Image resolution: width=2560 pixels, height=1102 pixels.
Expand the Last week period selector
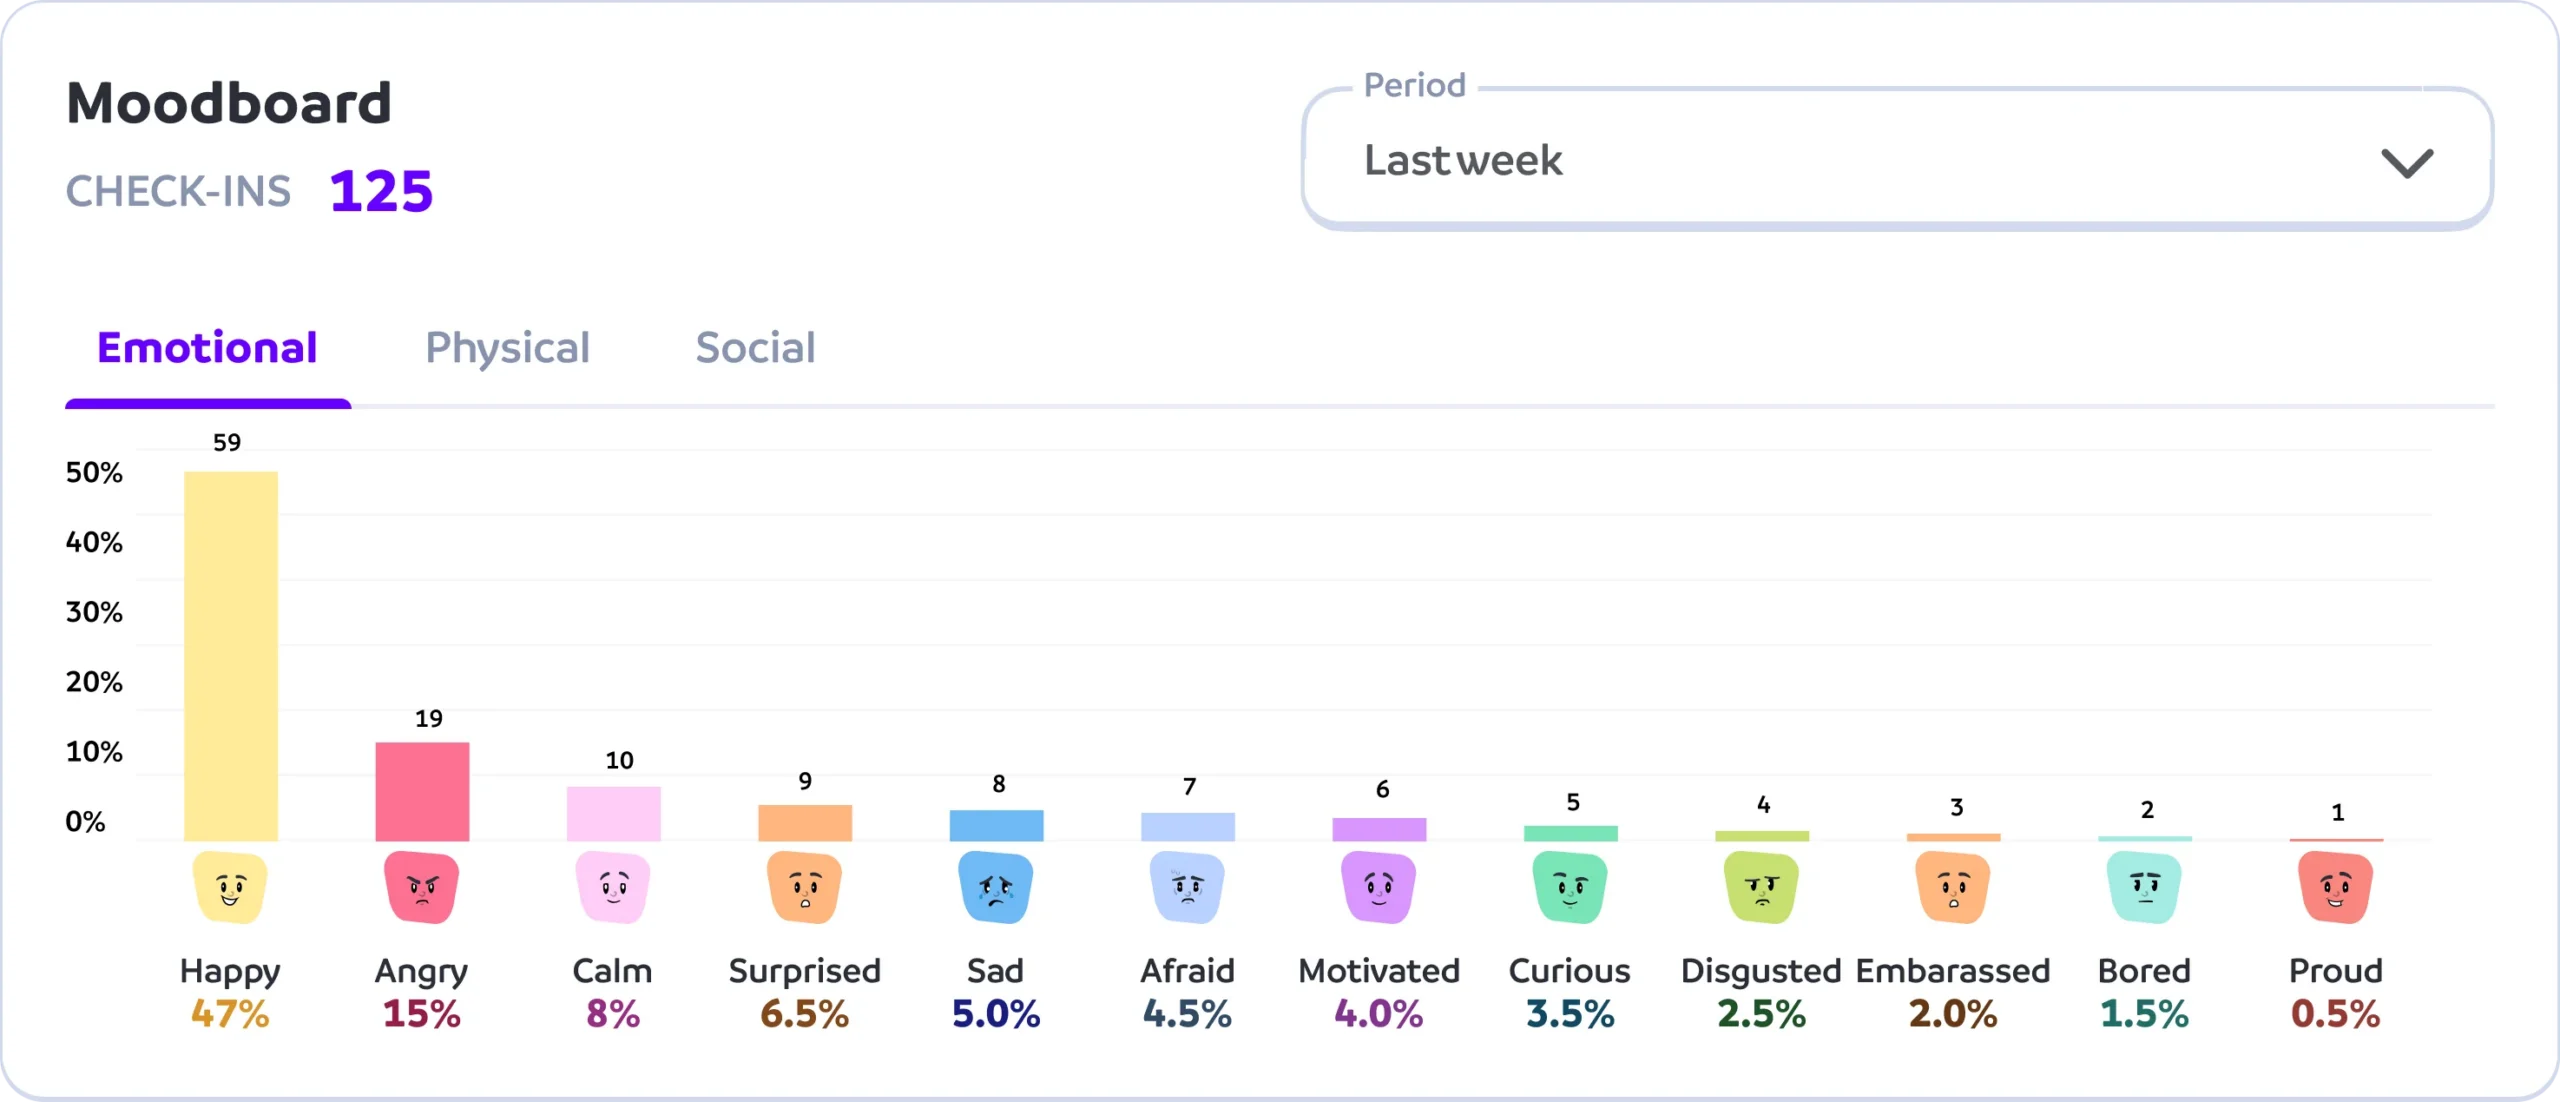pyautogui.click(x=1462, y=161)
